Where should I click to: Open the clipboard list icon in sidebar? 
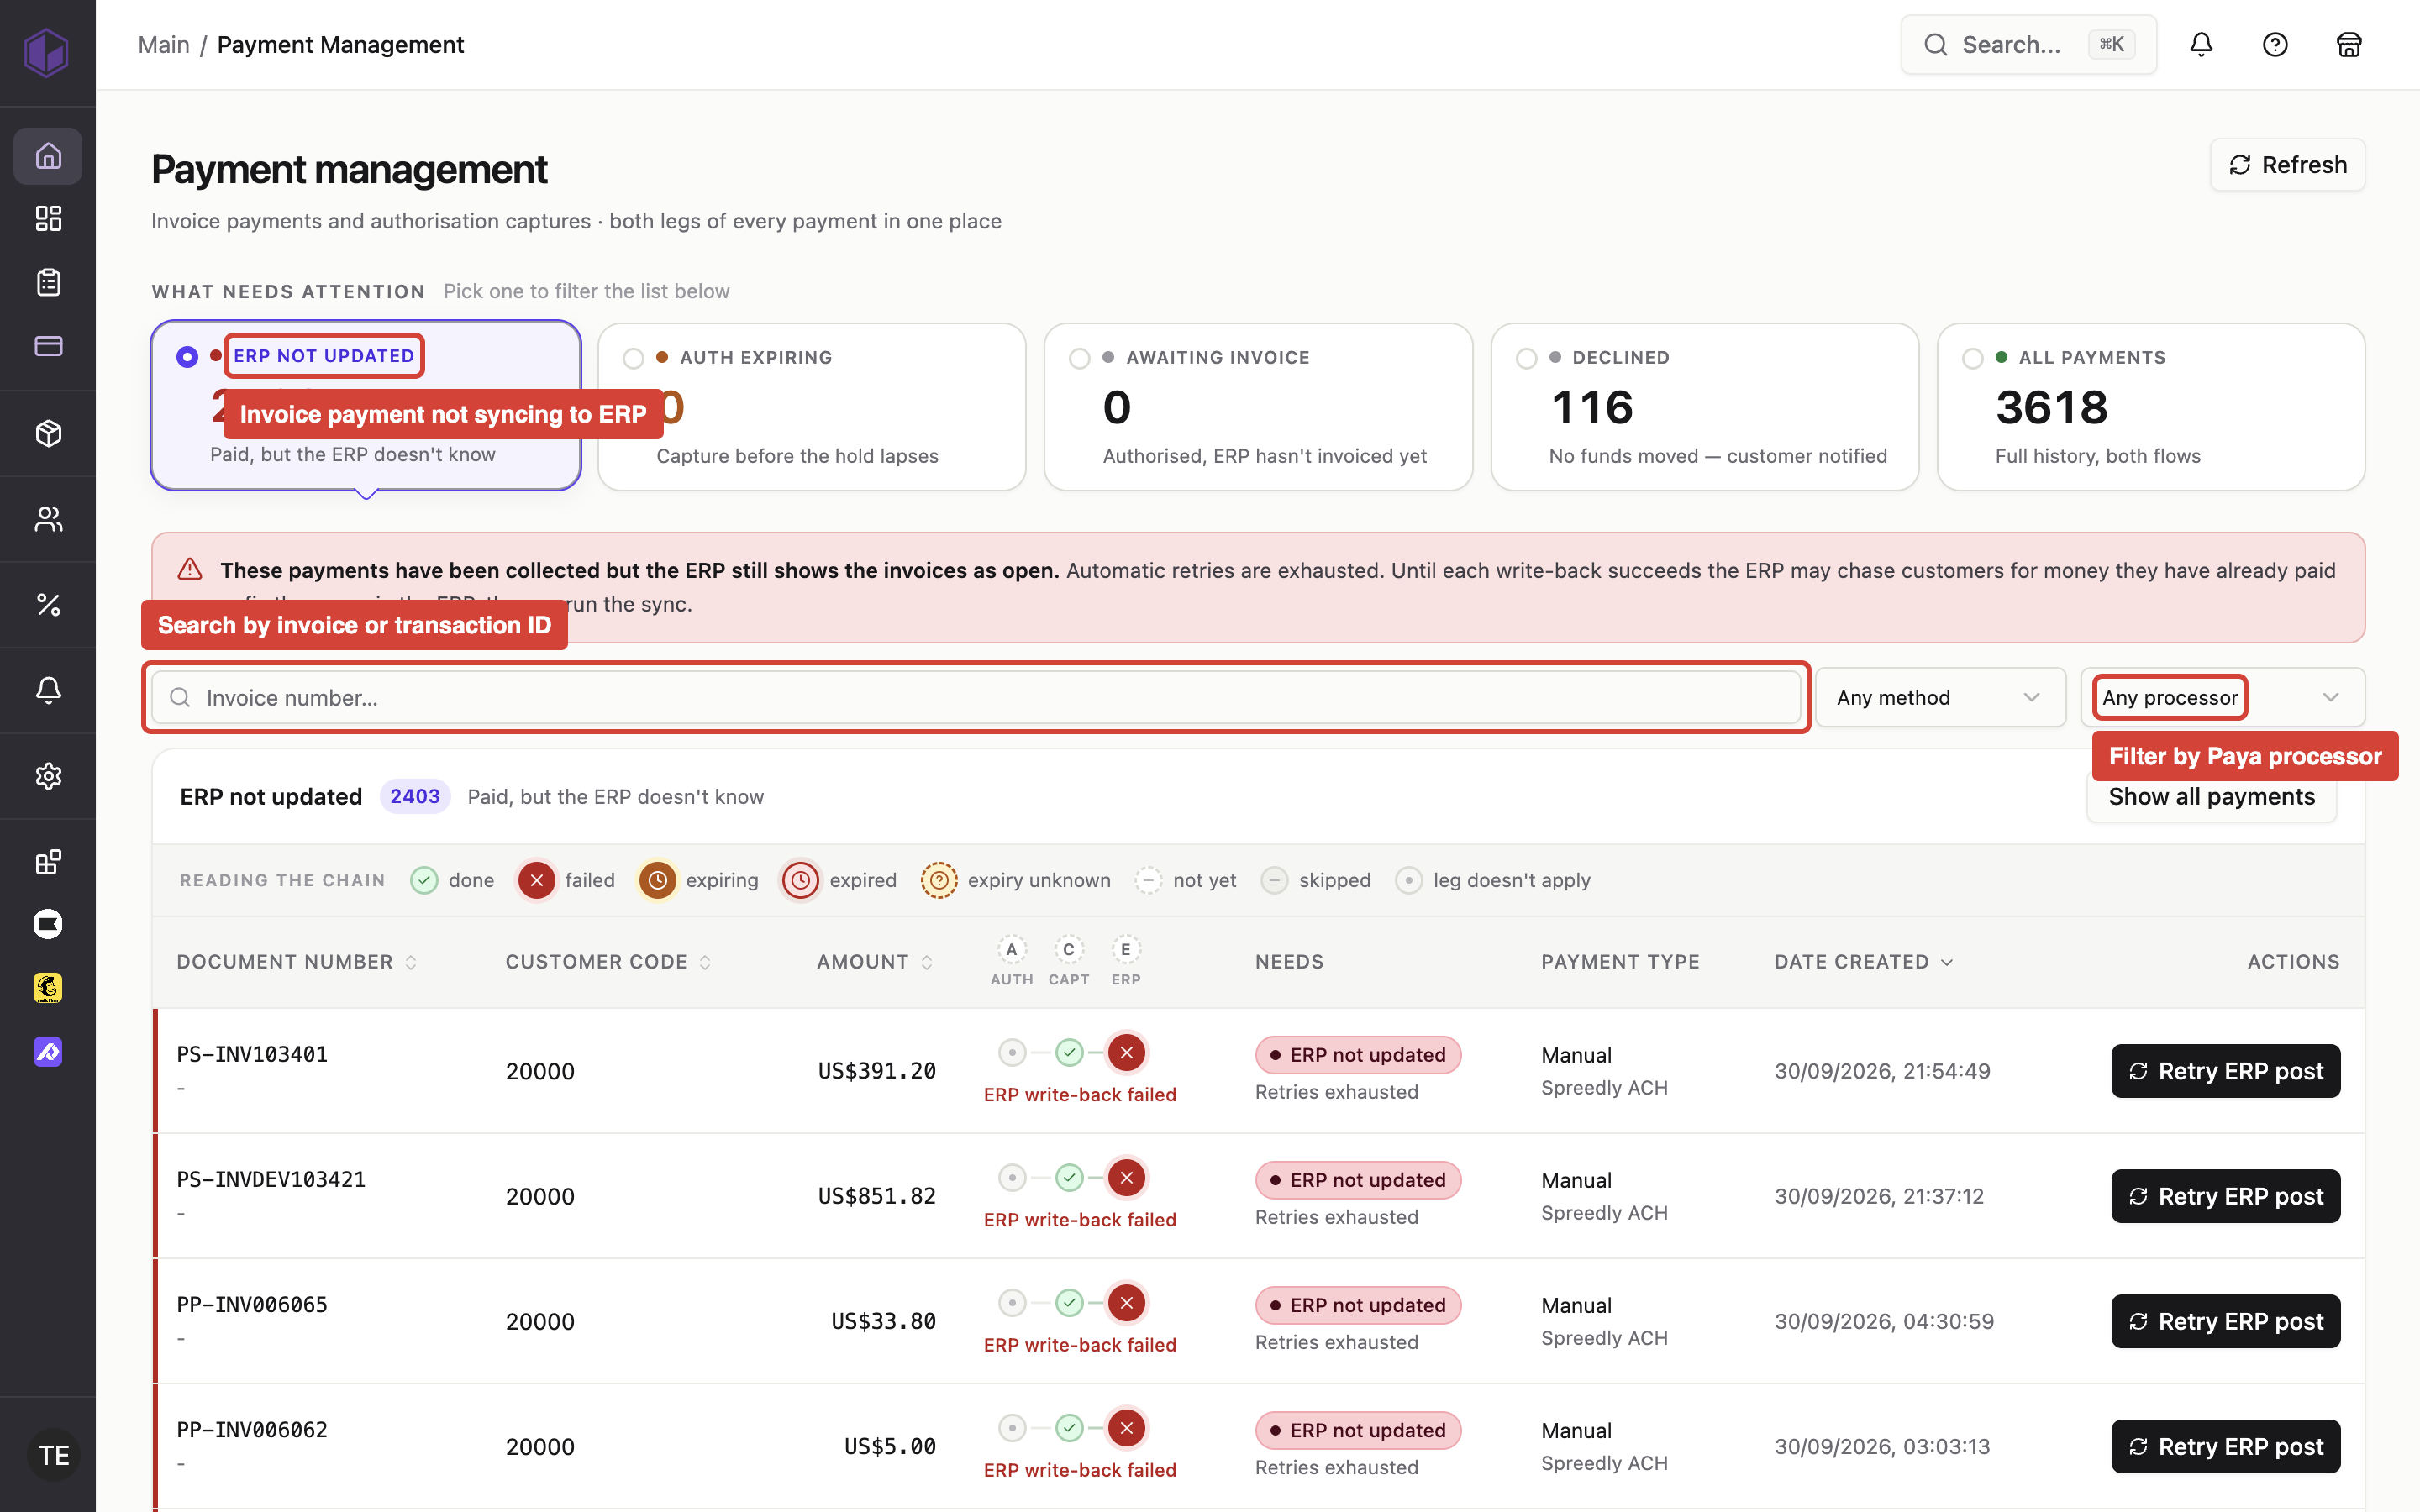tap(48, 282)
